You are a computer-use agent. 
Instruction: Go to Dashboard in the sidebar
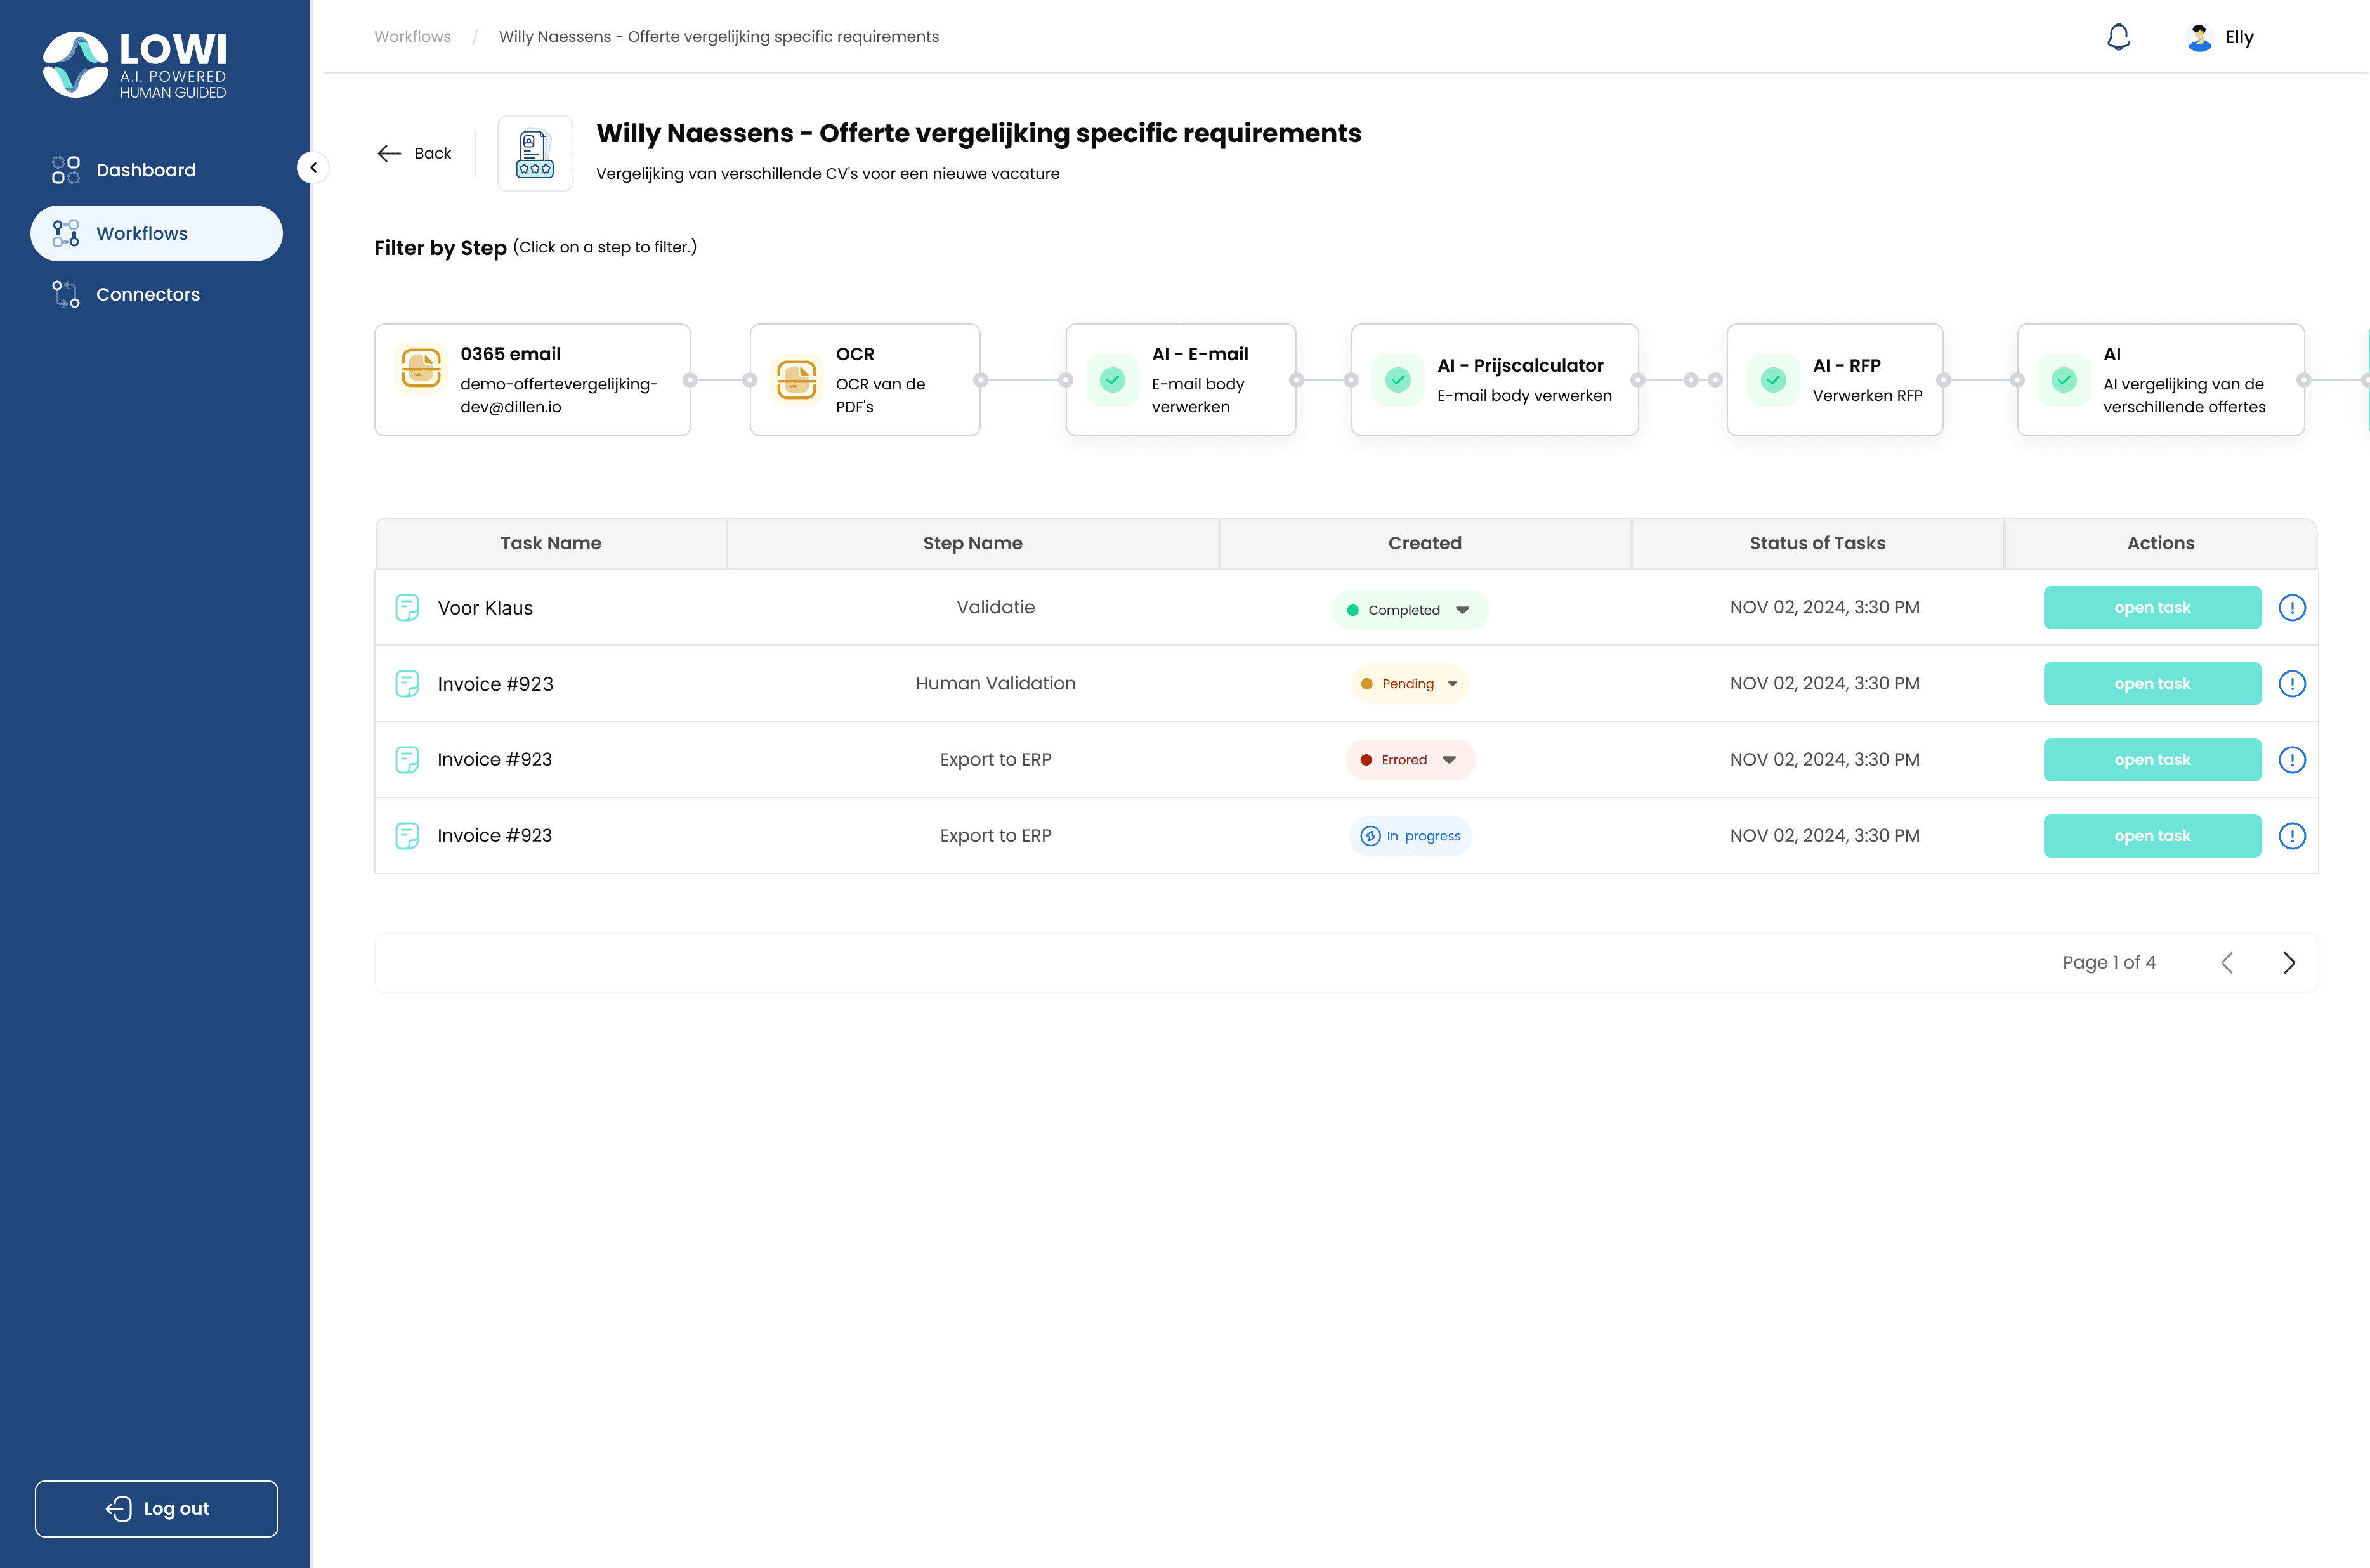(x=145, y=170)
